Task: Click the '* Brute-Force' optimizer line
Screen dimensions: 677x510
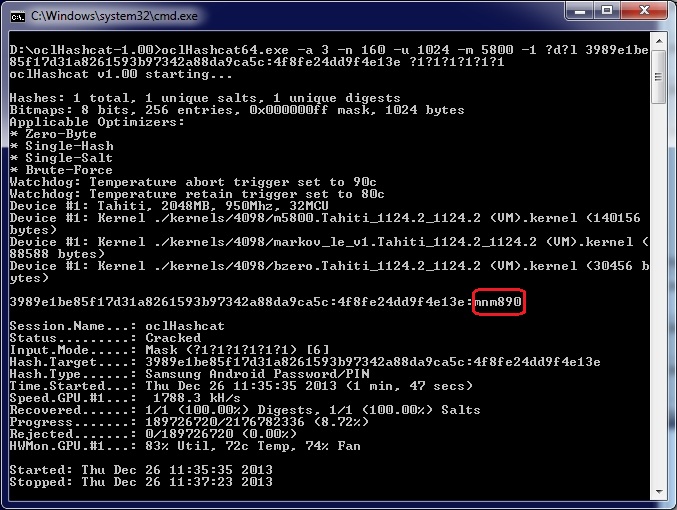Action: point(61,170)
